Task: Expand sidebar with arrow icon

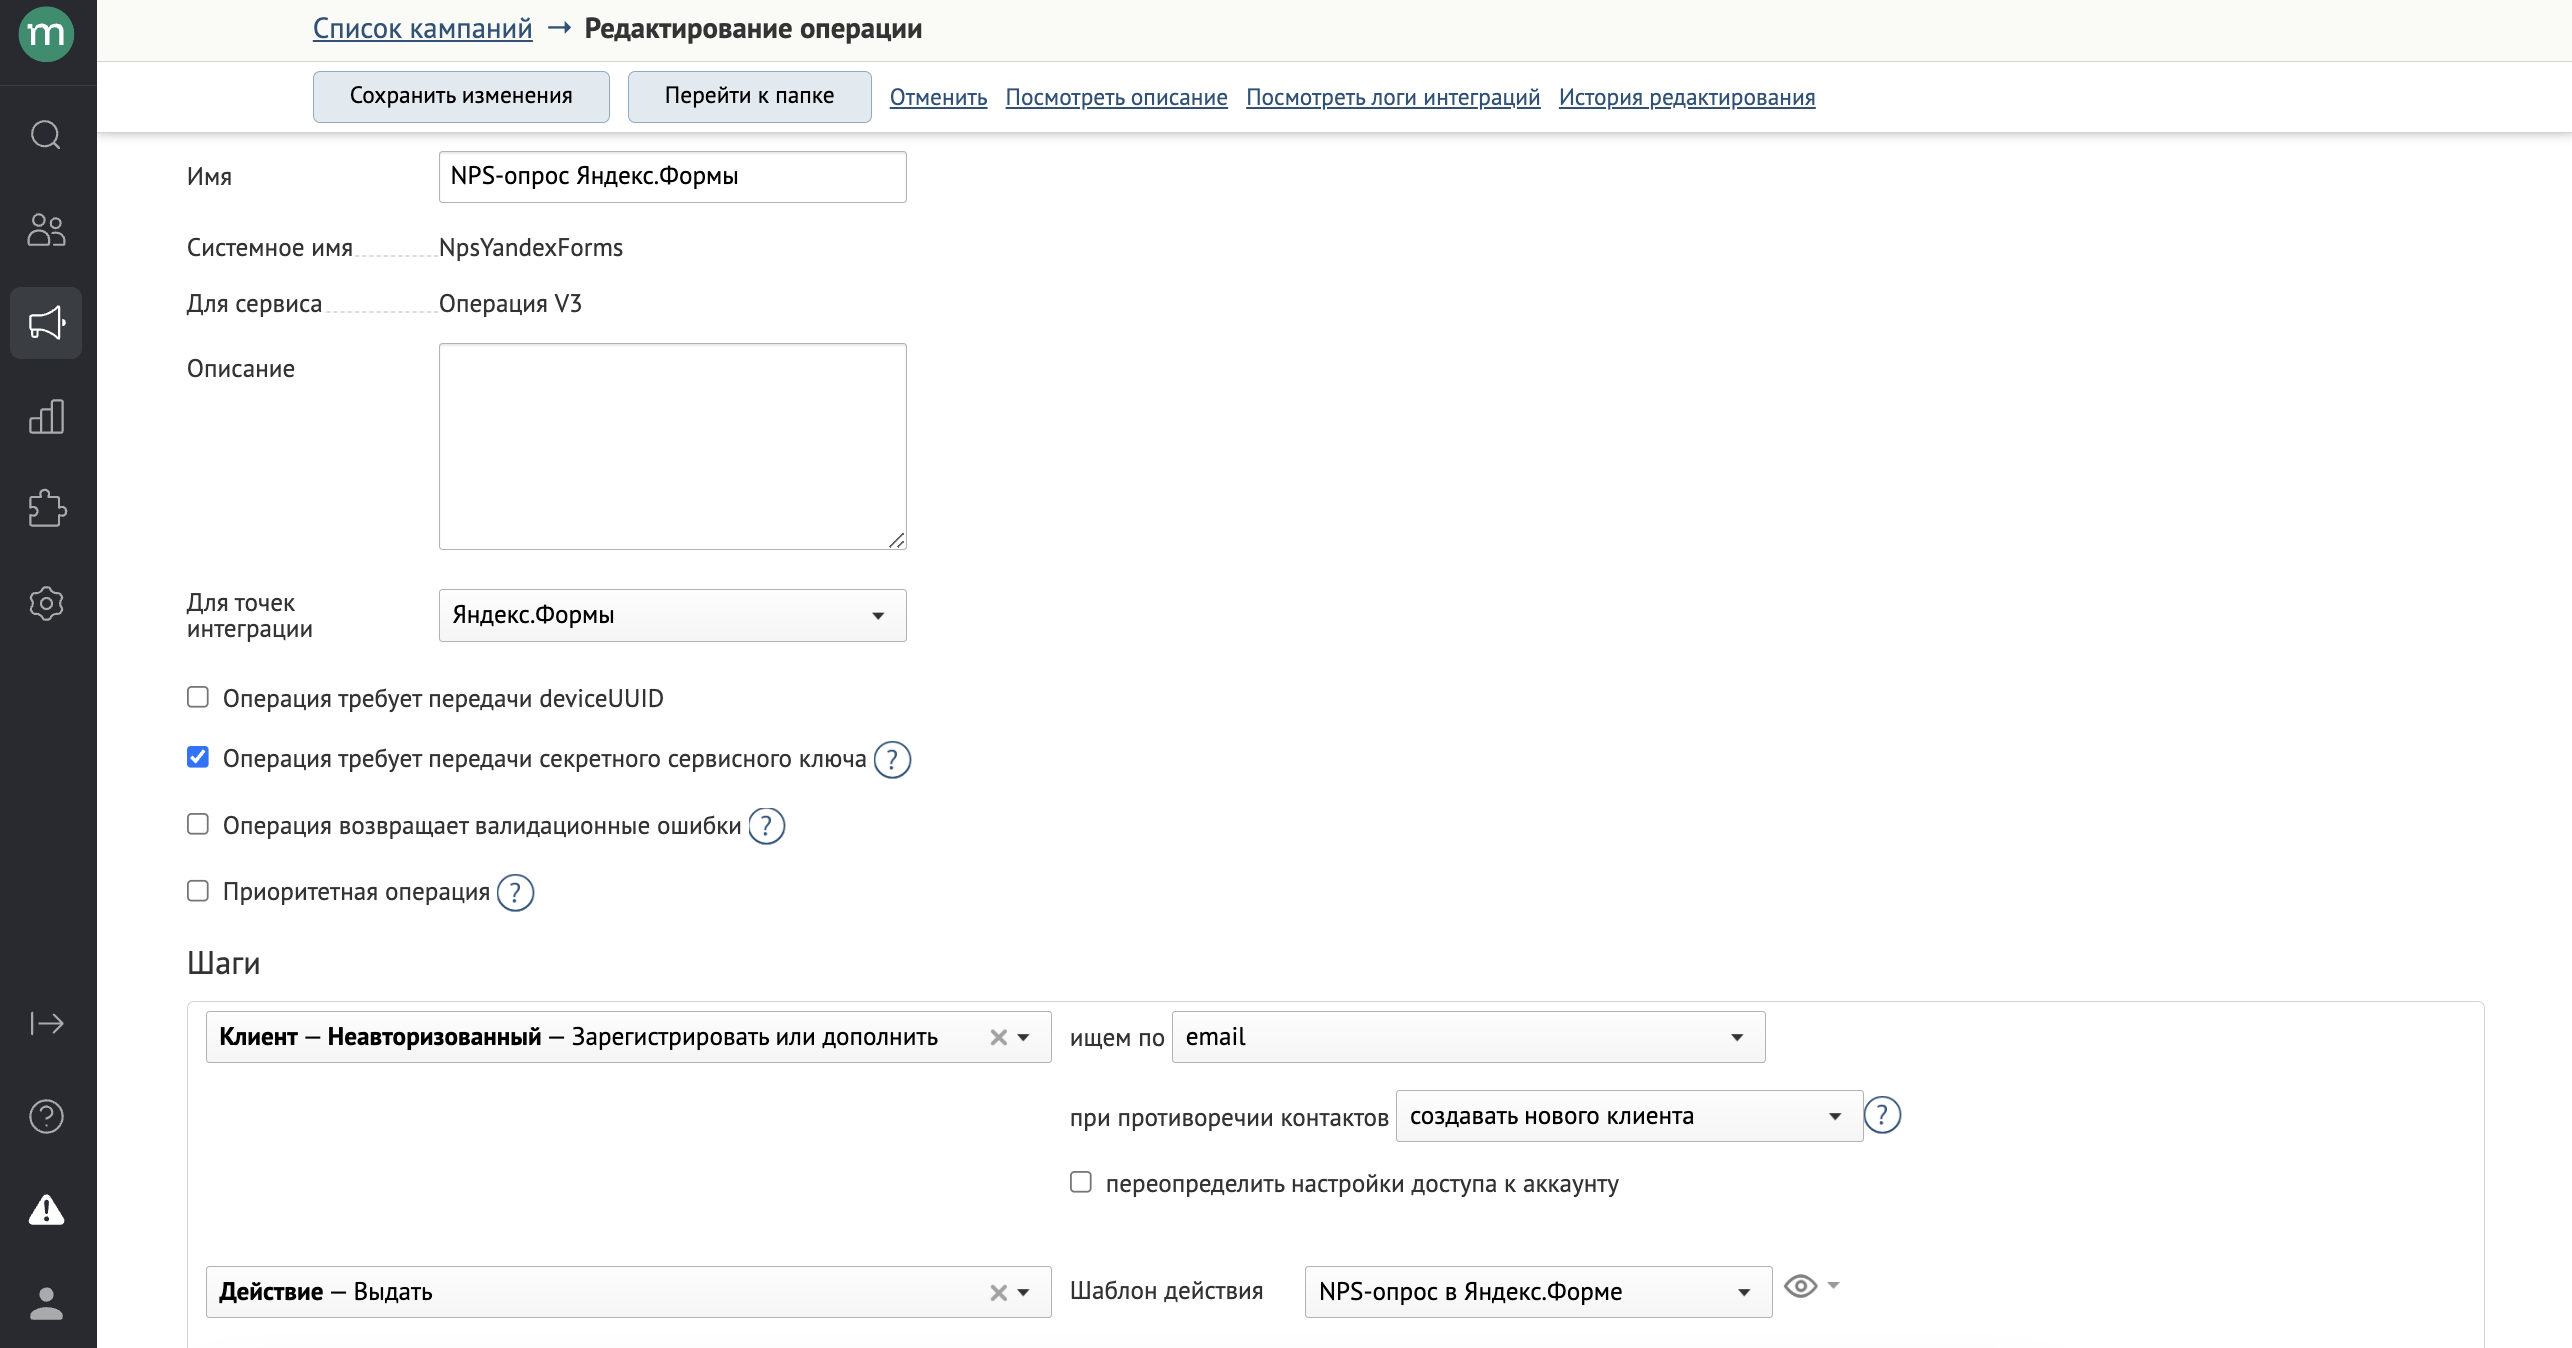Action: [x=46, y=1023]
